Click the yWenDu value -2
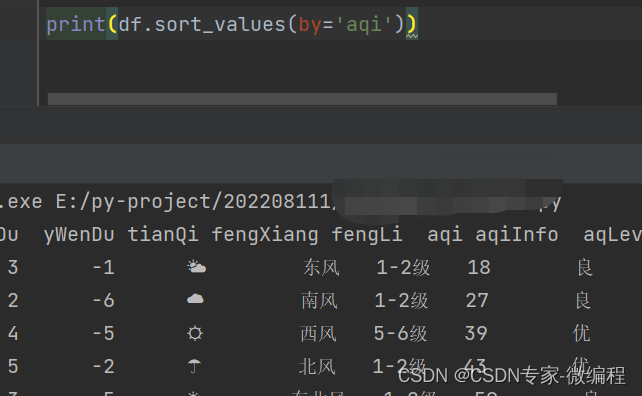The width and height of the screenshot is (642, 396). click(x=104, y=366)
